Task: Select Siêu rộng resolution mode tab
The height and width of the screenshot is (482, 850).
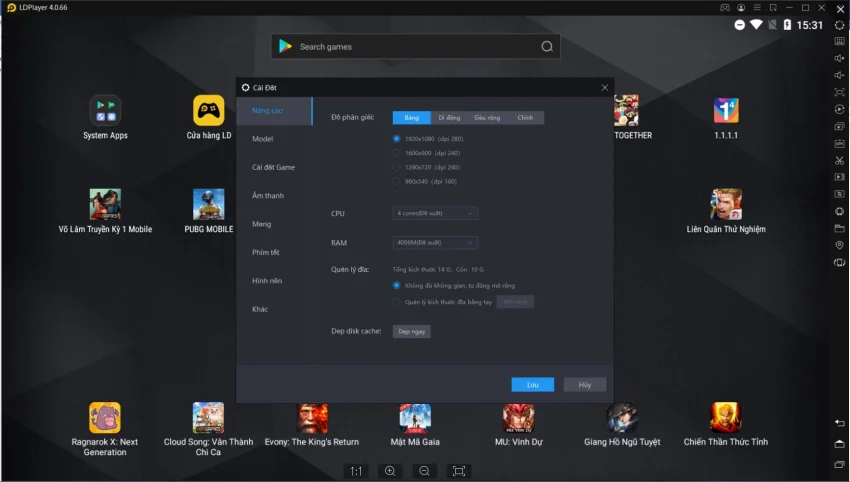Action: [487, 118]
